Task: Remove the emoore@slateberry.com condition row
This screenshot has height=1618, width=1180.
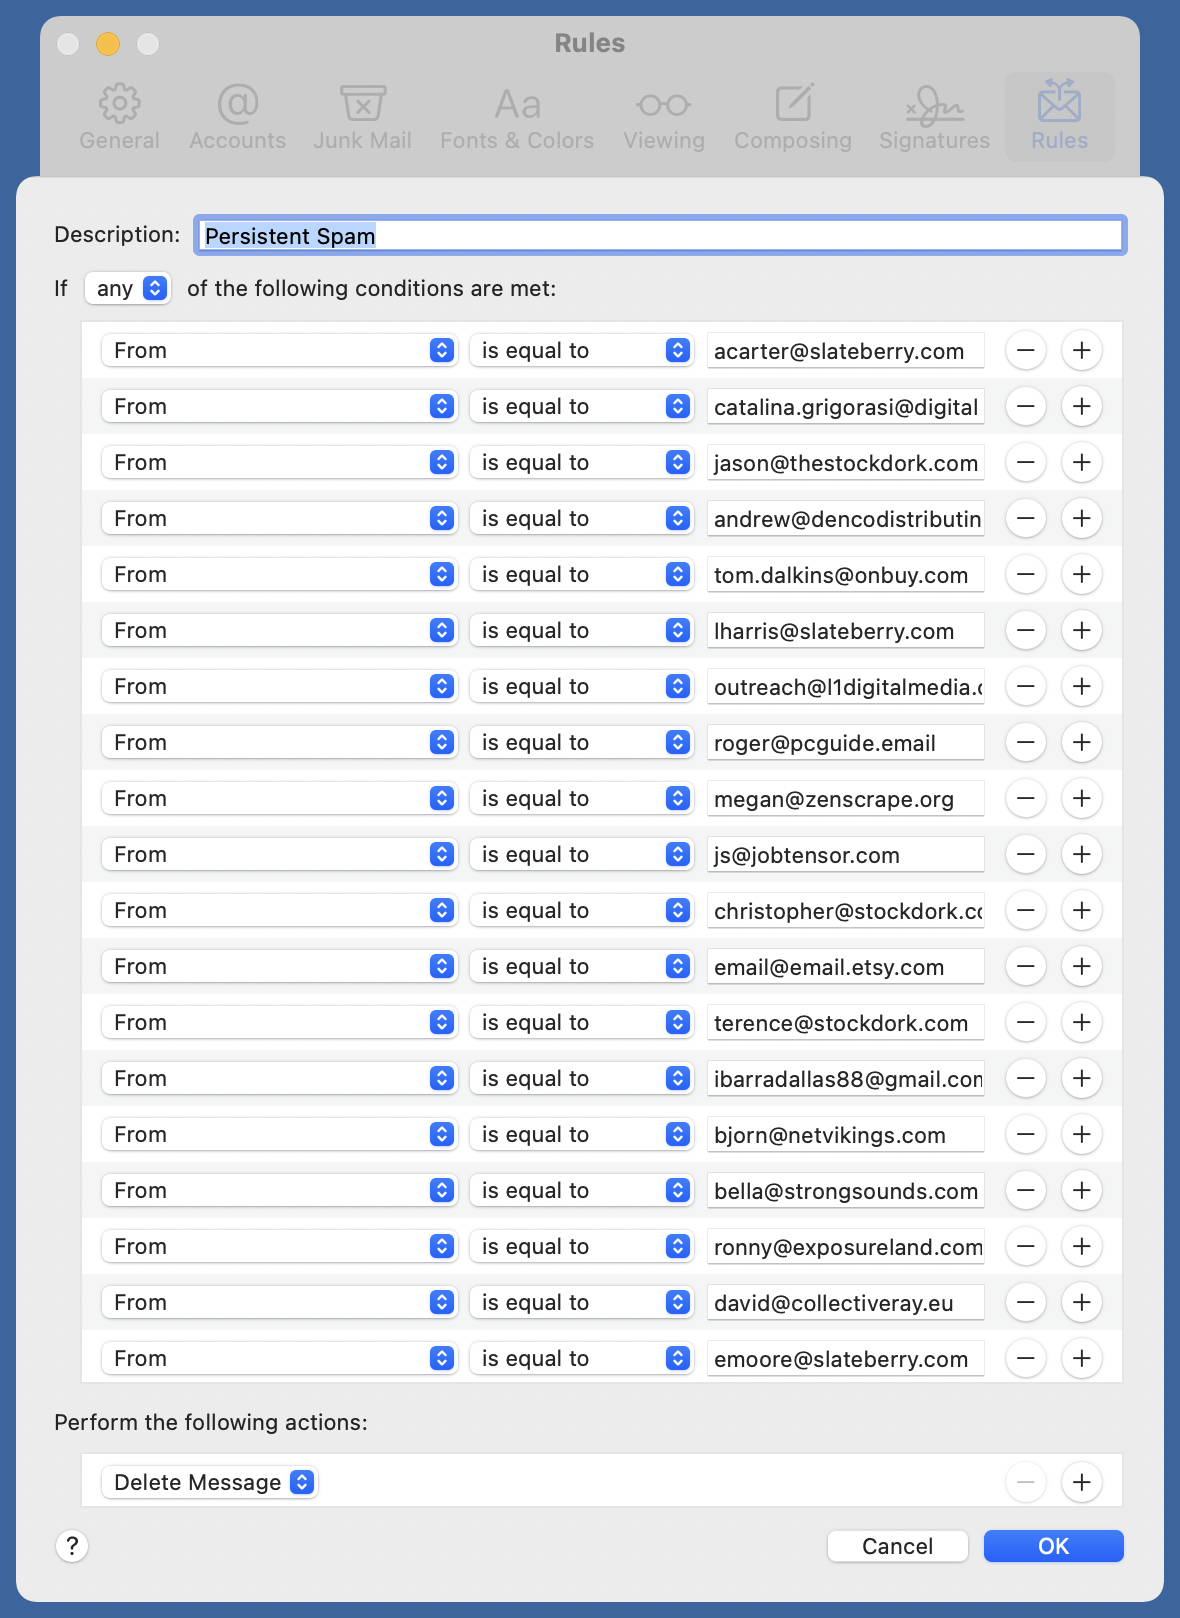Action: pos(1025,1359)
